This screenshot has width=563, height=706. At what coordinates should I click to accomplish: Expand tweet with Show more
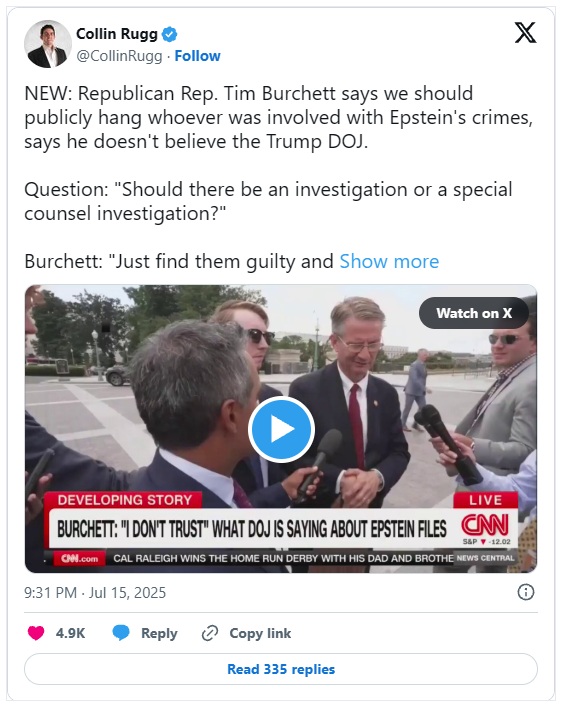[x=389, y=261]
